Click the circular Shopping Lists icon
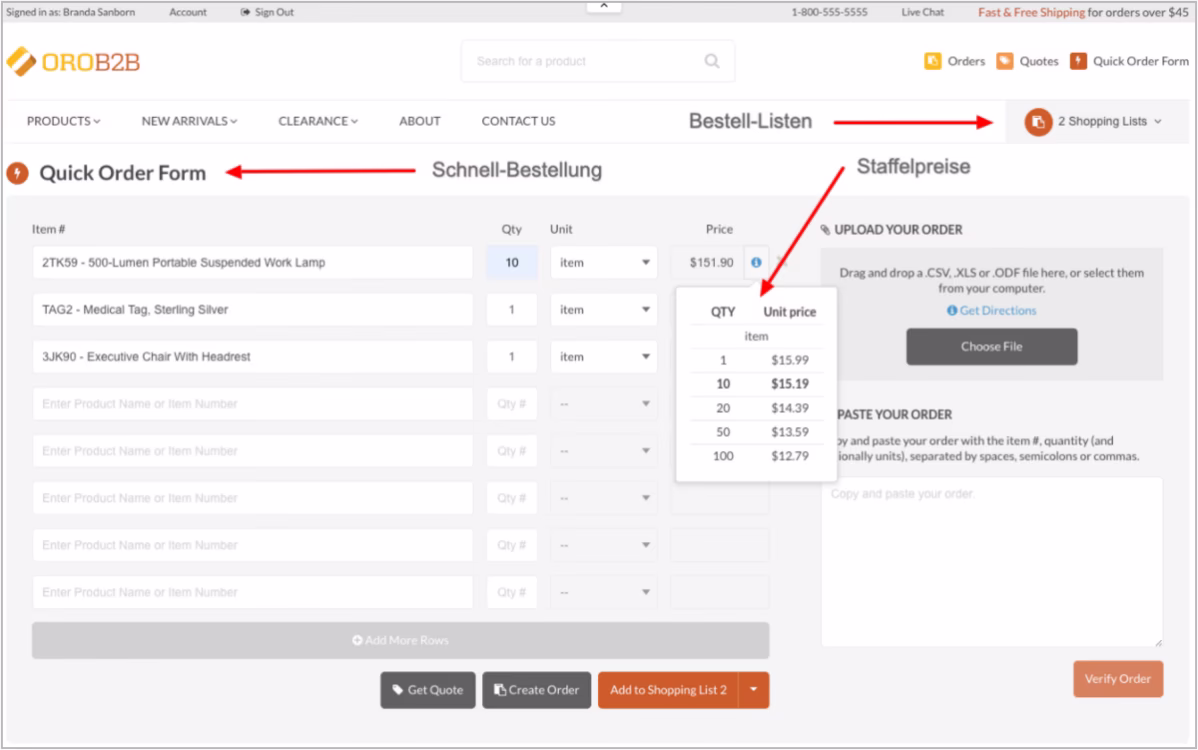The height and width of the screenshot is (750, 1198). tap(1037, 121)
